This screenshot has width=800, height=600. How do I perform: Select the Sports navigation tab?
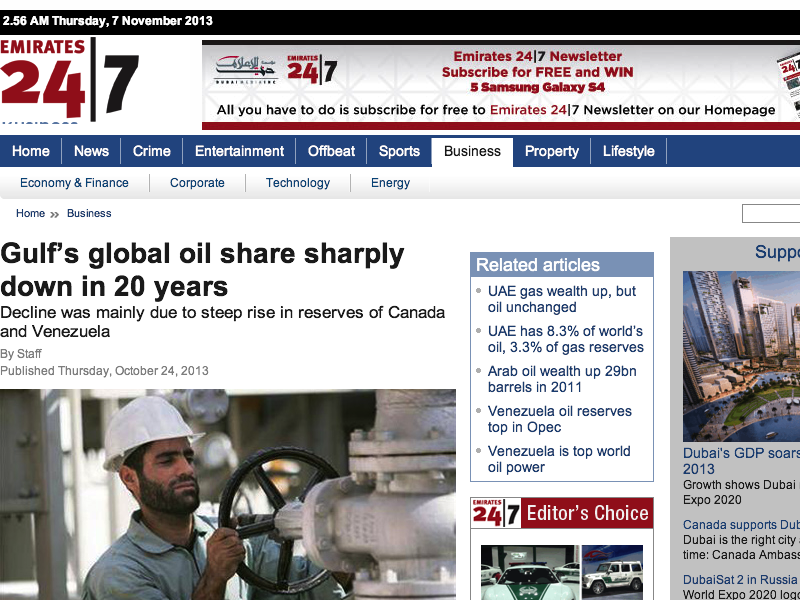pyautogui.click(x=399, y=151)
